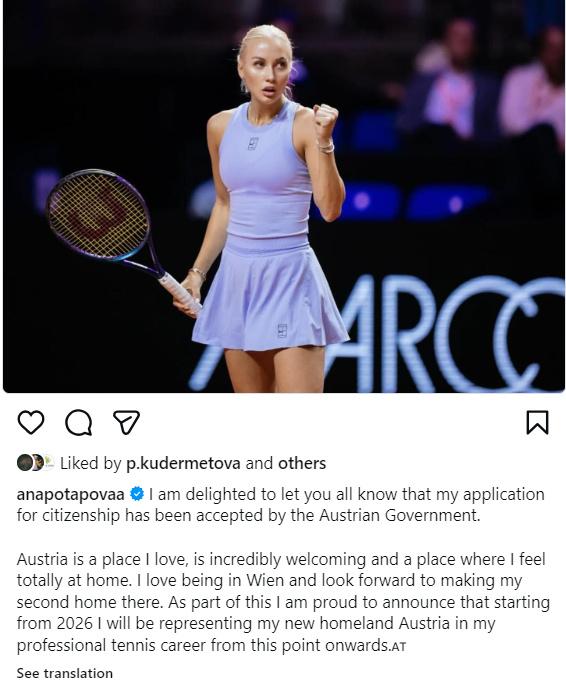This screenshot has height=687, width=566.
Task: Like the post with the heart icon
Action: (x=31, y=422)
